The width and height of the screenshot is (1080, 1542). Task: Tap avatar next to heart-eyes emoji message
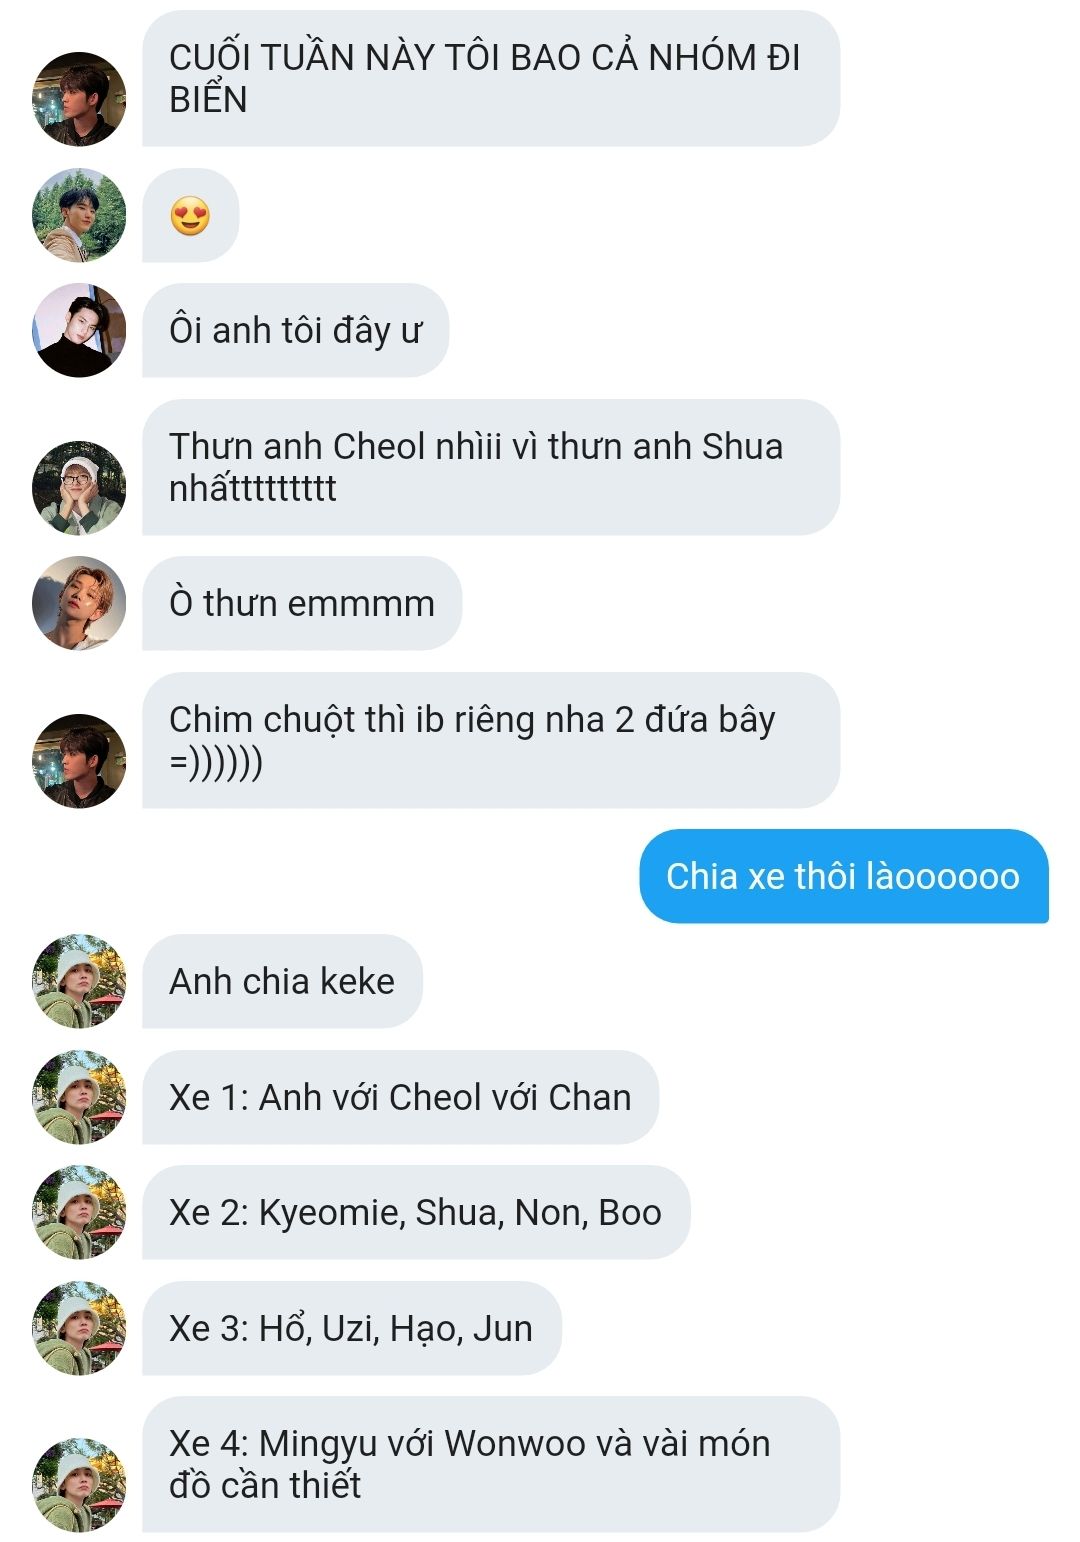coord(79,215)
